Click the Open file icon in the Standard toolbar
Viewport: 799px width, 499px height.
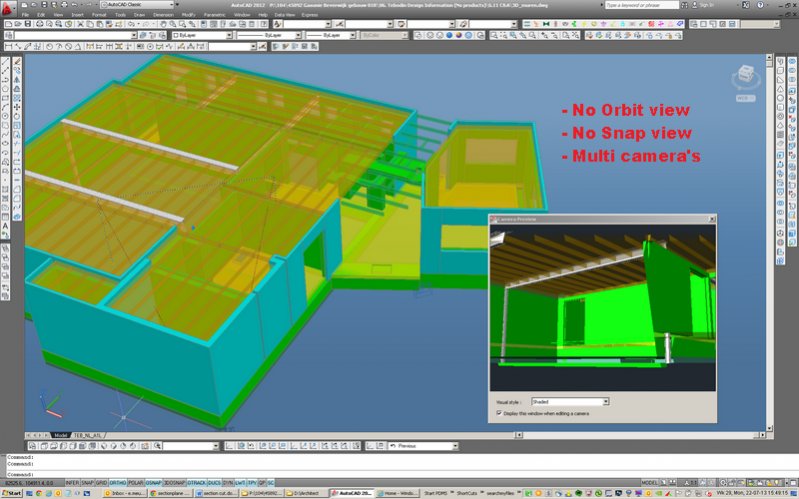click(x=19, y=24)
